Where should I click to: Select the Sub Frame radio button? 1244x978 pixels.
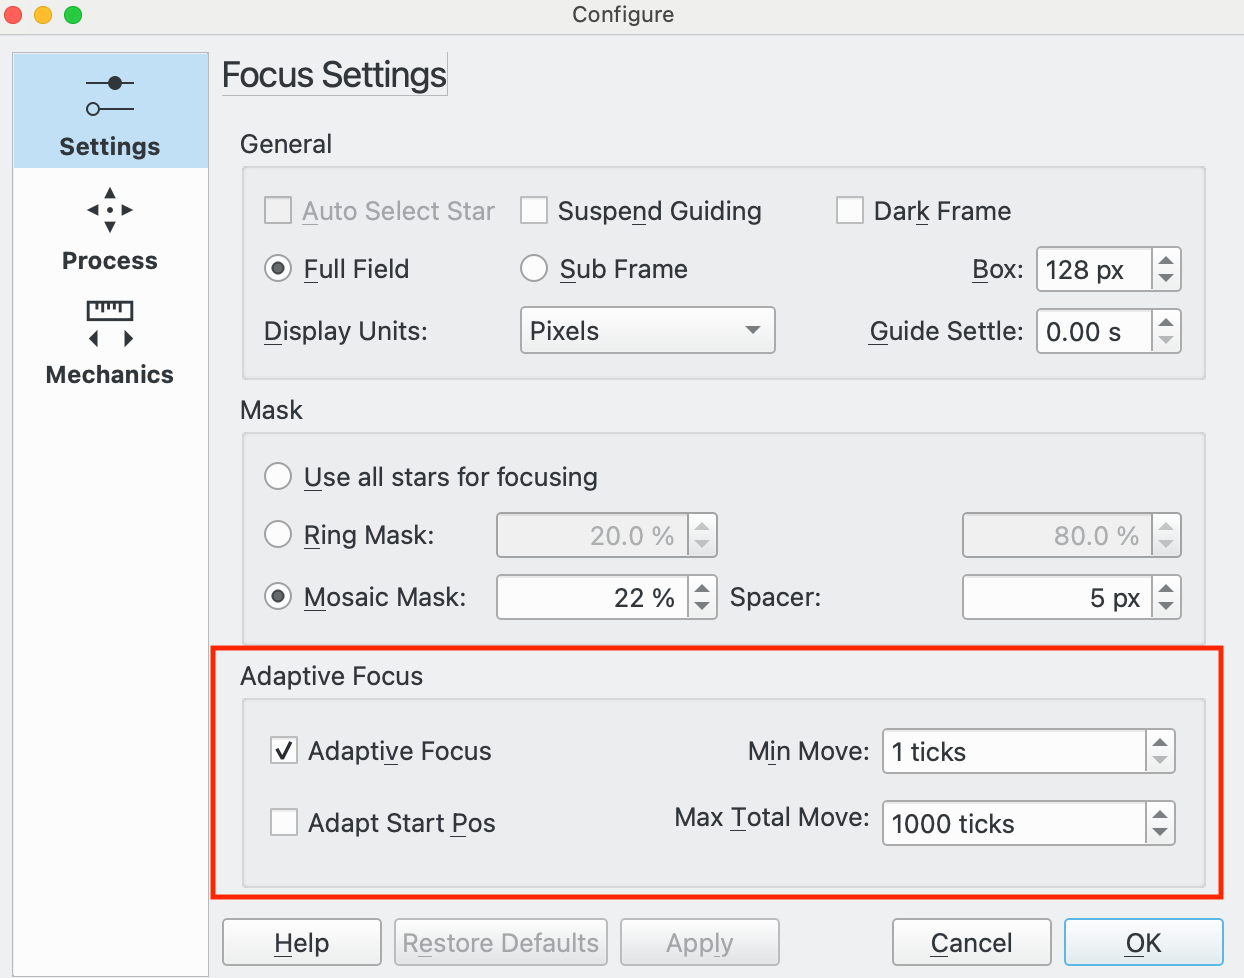534,269
